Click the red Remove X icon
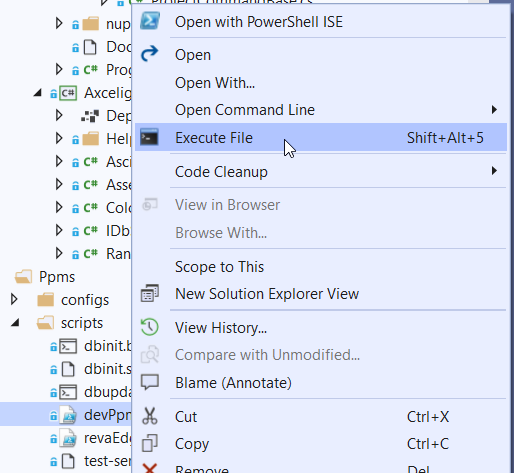The height and width of the screenshot is (473, 514). tap(150, 468)
